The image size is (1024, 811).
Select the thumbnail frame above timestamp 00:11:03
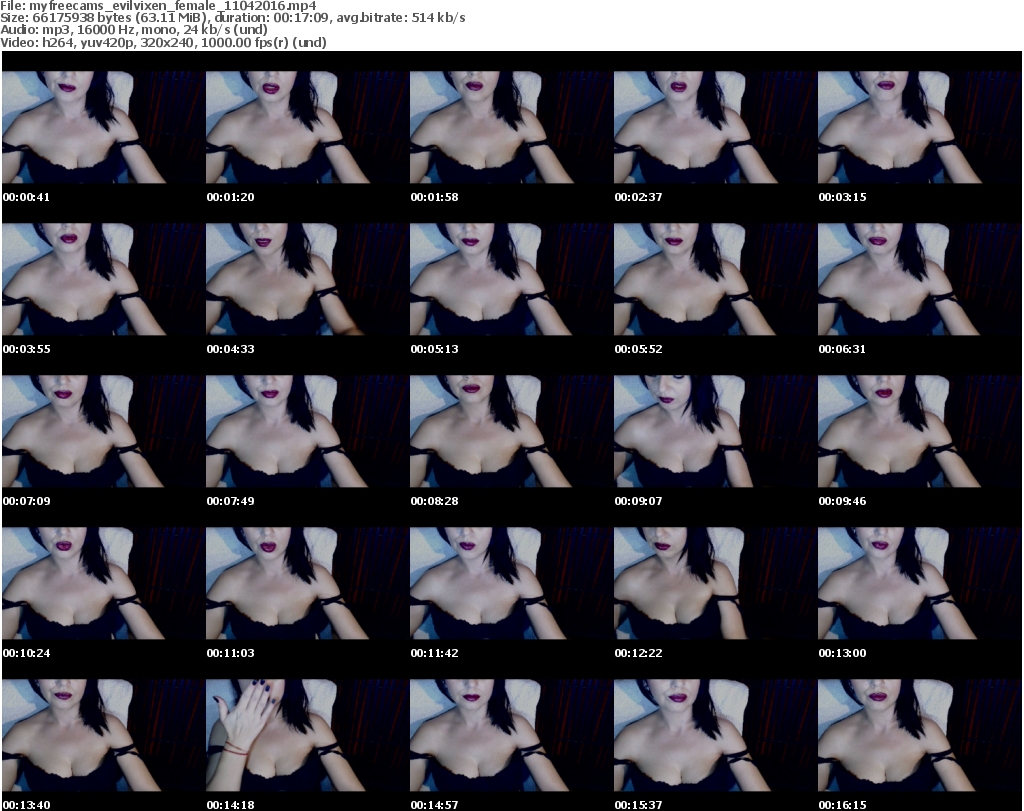point(308,584)
